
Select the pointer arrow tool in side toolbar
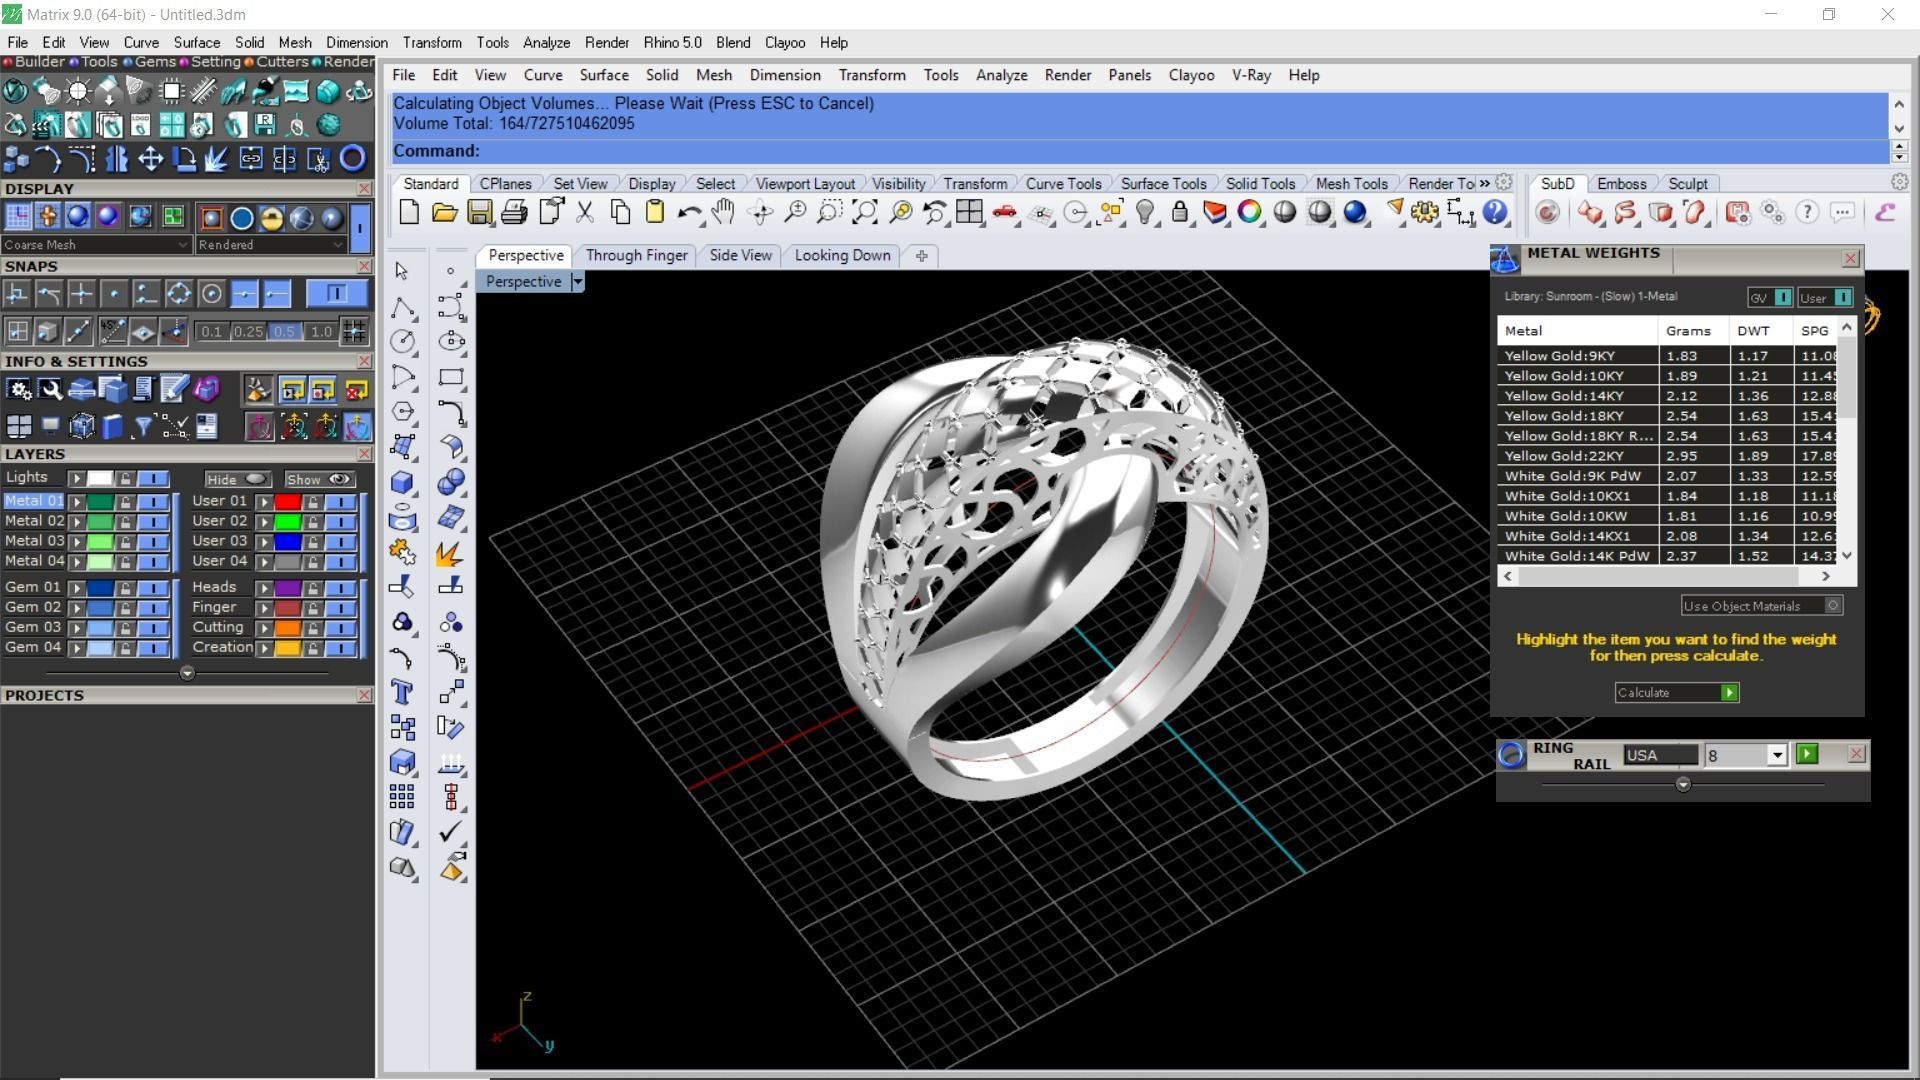click(x=402, y=271)
